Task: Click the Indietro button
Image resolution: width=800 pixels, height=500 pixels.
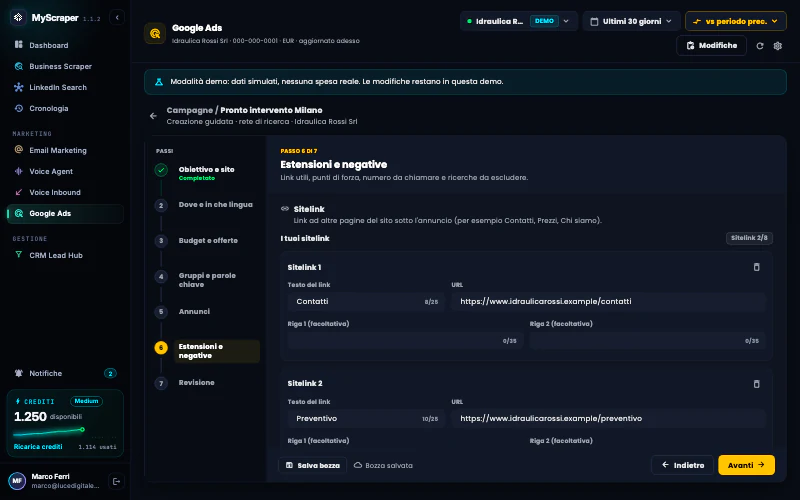Action: pos(682,465)
